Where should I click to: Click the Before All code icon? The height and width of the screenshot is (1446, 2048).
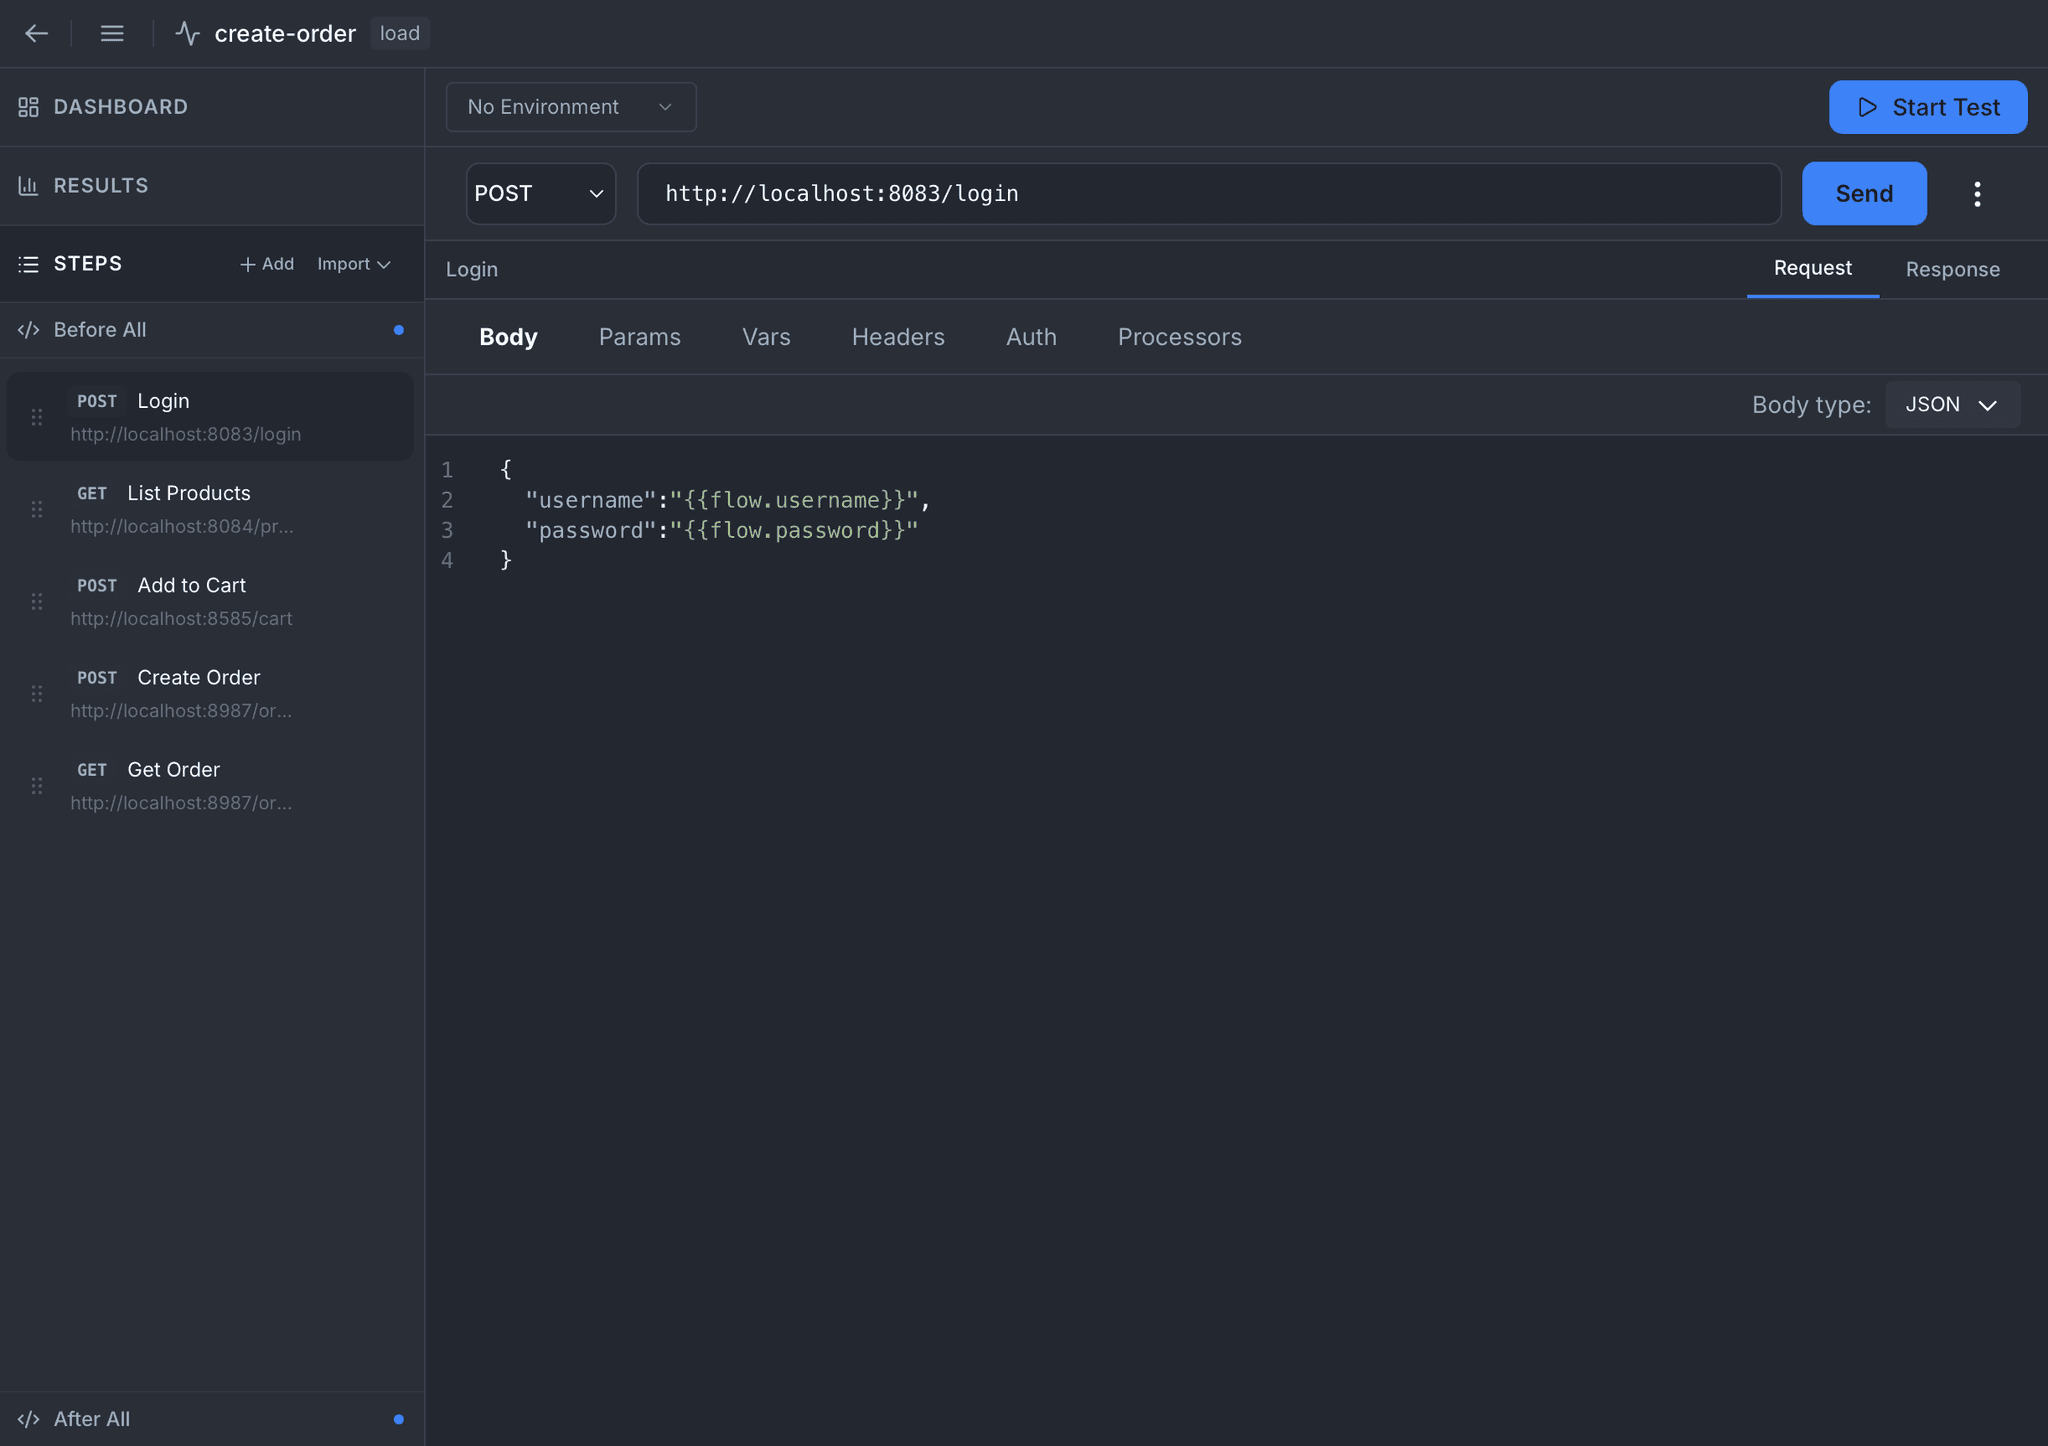tap(28, 330)
